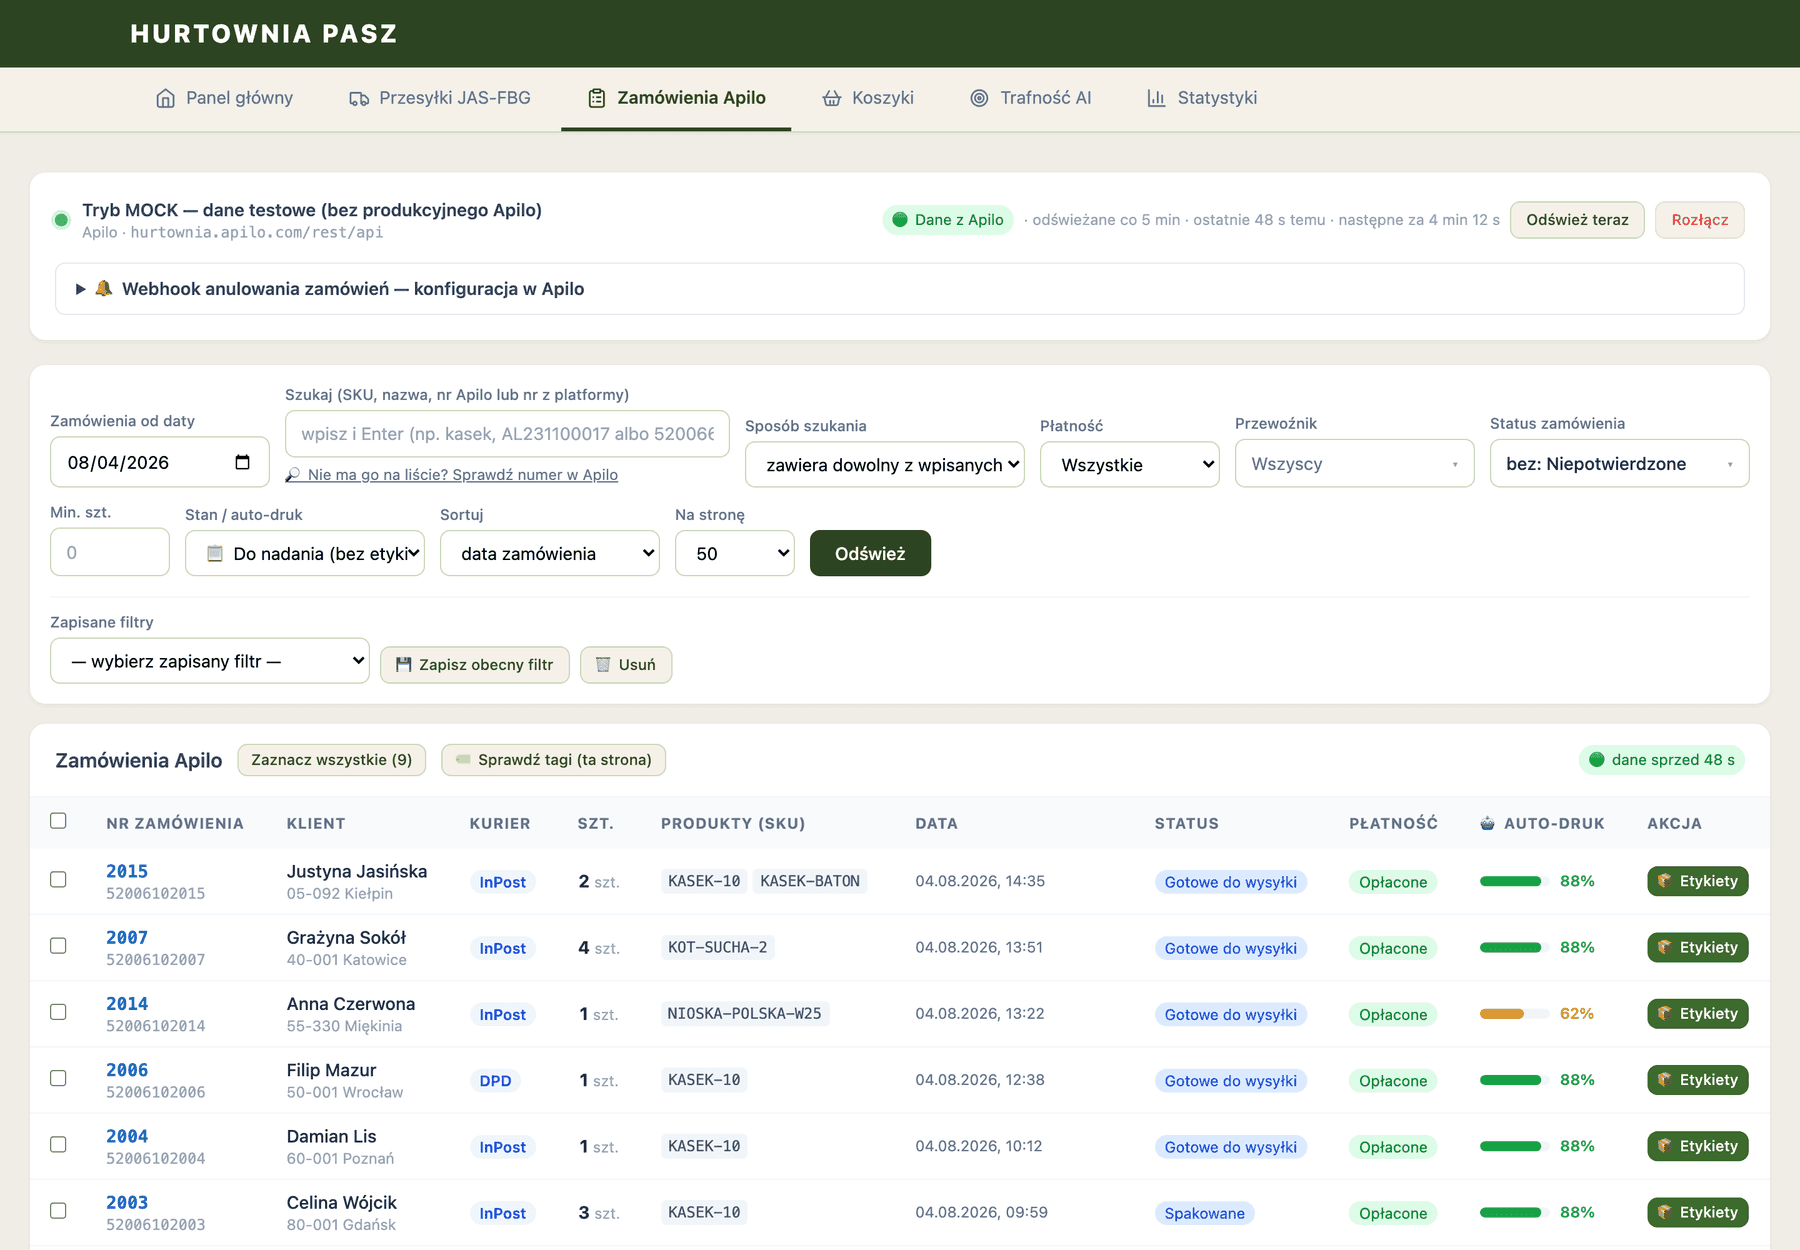Click Zaznacz wszystkie (9) button
1800x1250 pixels.
[x=332, y=760]
